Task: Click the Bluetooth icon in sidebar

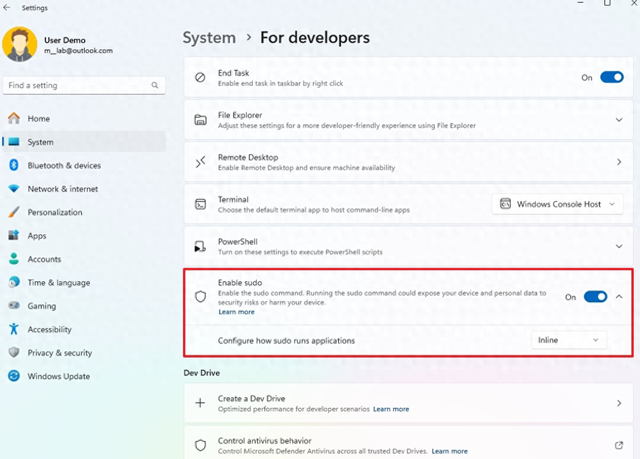Action: (x=14, y=165)
